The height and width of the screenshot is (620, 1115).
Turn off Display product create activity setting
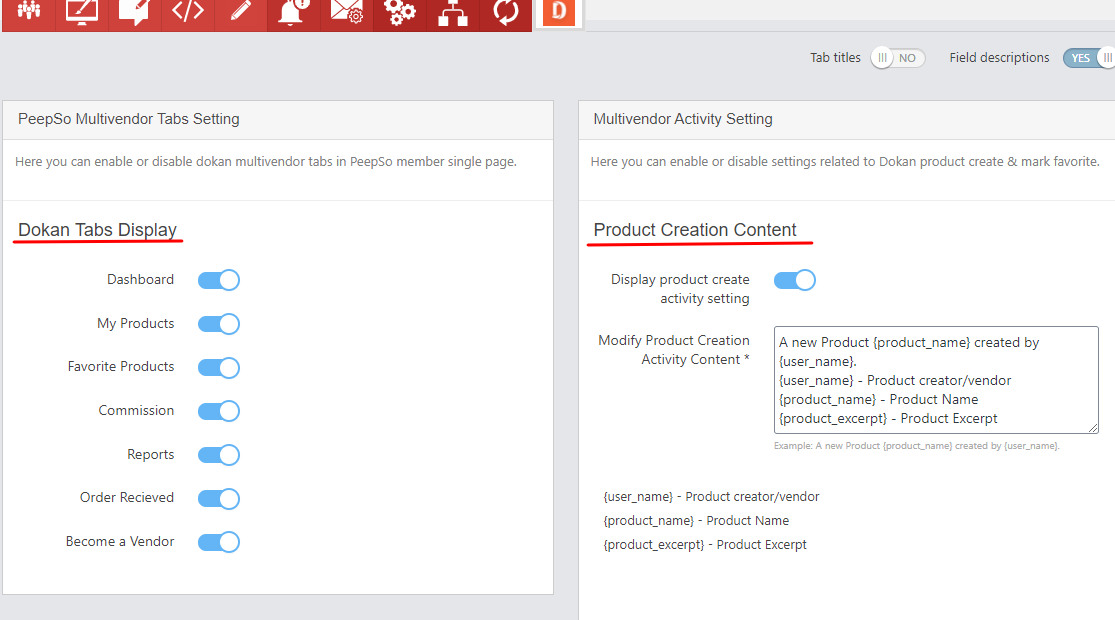(x=795, y=280)
